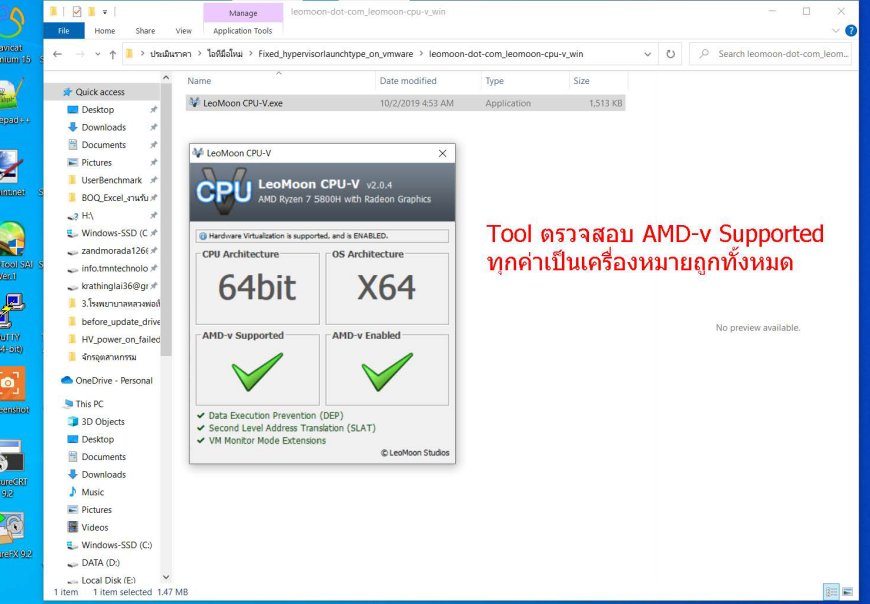Select Quick access in the navigation pane
870x604 pixels.
coord(100,92)
